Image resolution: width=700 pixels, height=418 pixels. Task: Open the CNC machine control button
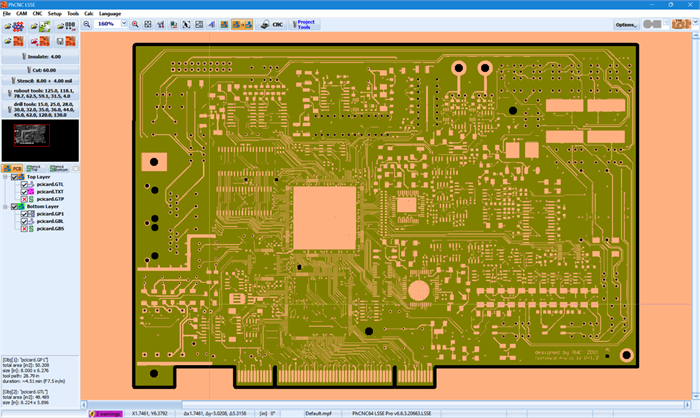[x=271, y=24]
